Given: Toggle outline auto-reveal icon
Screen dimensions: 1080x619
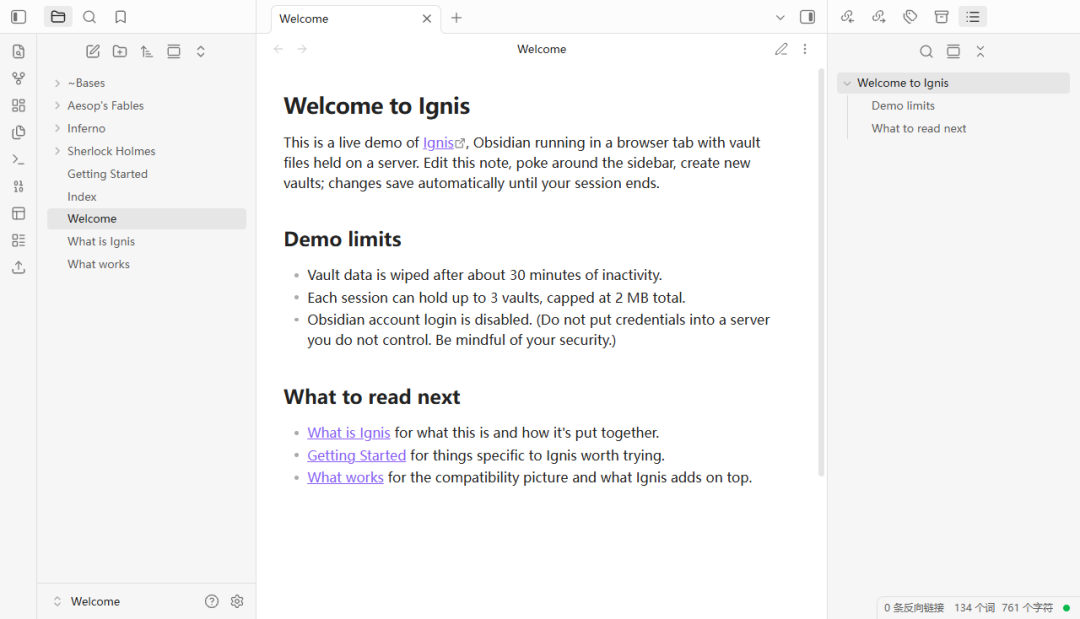Looking at the screenshot, I should pyautogui.click(x=953, y=52).
